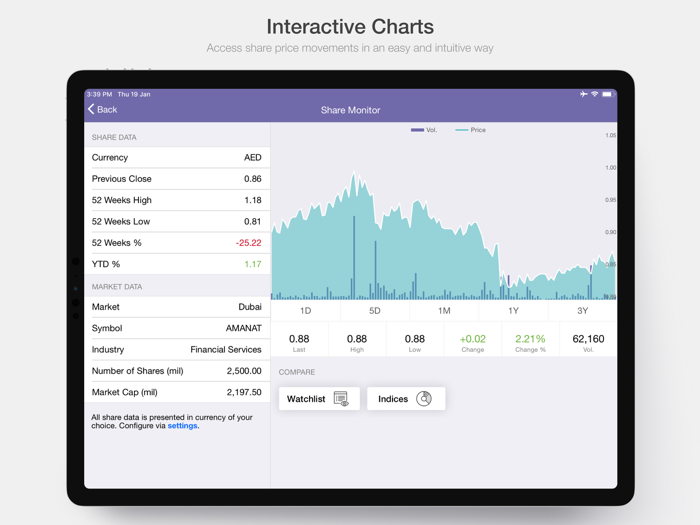
Task: Click the 2.21% Change % value
Action: tap(530, 339)
